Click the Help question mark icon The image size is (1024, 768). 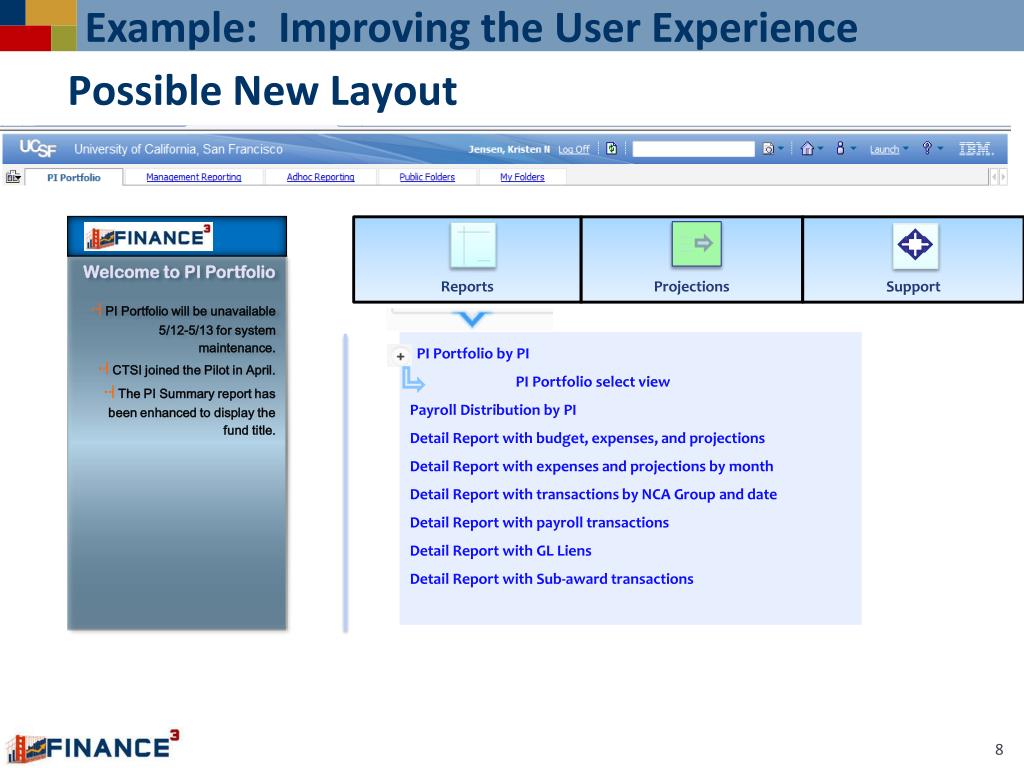pos(927,148)
